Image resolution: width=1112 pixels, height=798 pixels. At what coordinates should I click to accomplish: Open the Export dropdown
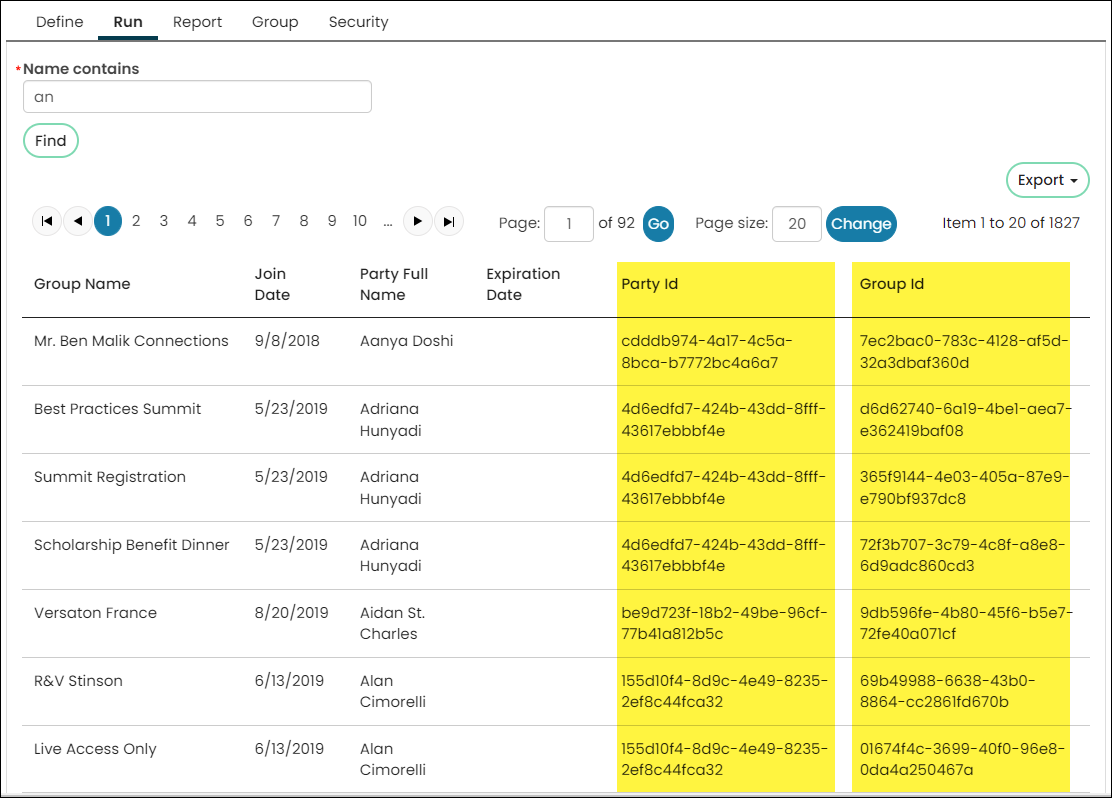(x=1047, y=180)
